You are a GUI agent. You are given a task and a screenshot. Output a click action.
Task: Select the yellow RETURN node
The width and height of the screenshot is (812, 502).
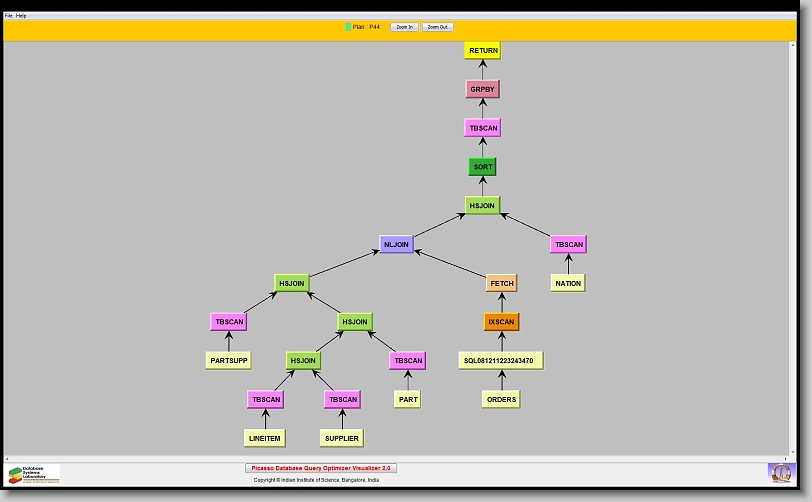(x=482, y=50)
